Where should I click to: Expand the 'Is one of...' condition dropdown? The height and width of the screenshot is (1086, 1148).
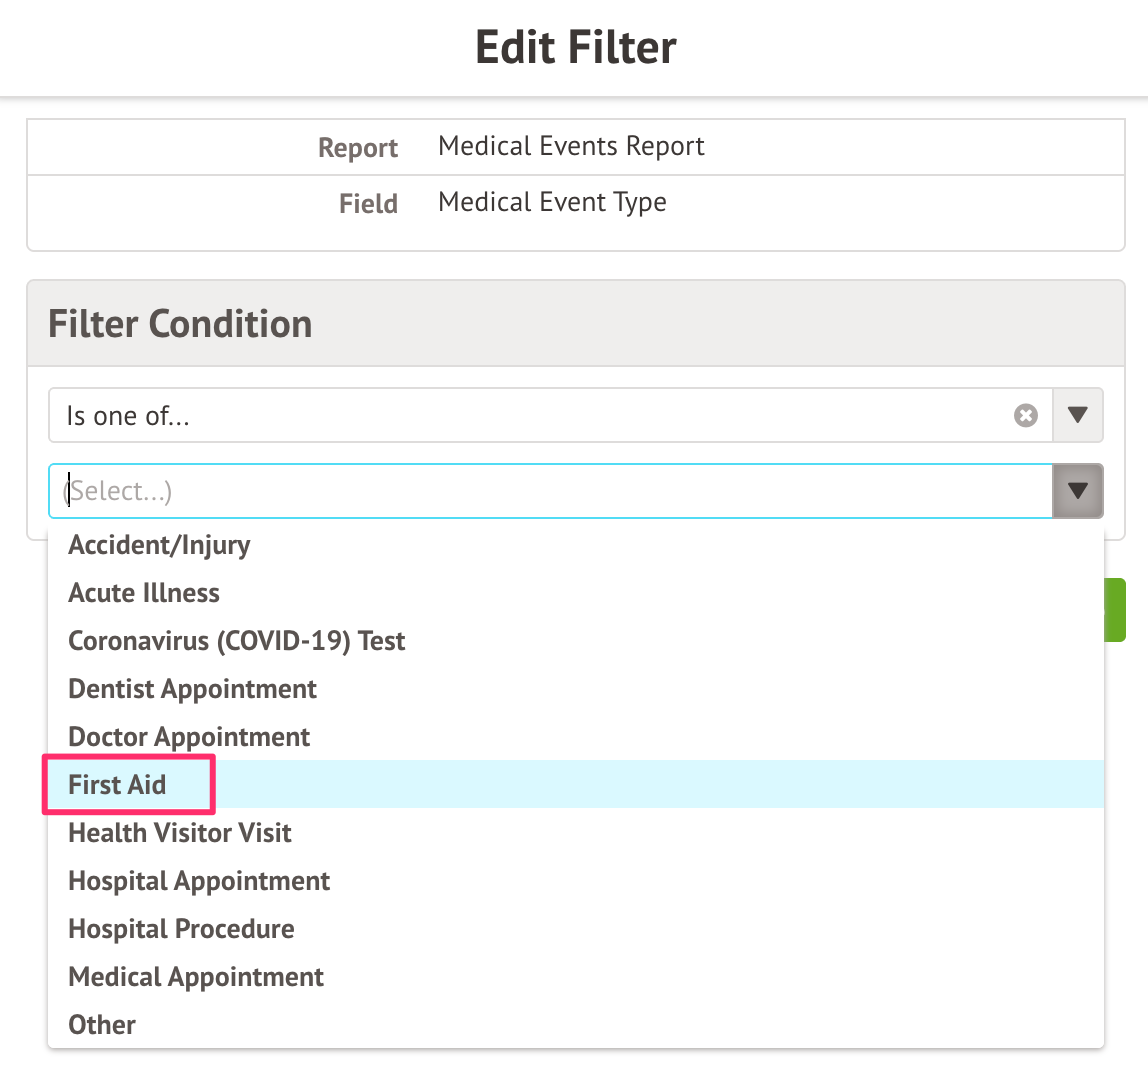[x=1077, y=415]
